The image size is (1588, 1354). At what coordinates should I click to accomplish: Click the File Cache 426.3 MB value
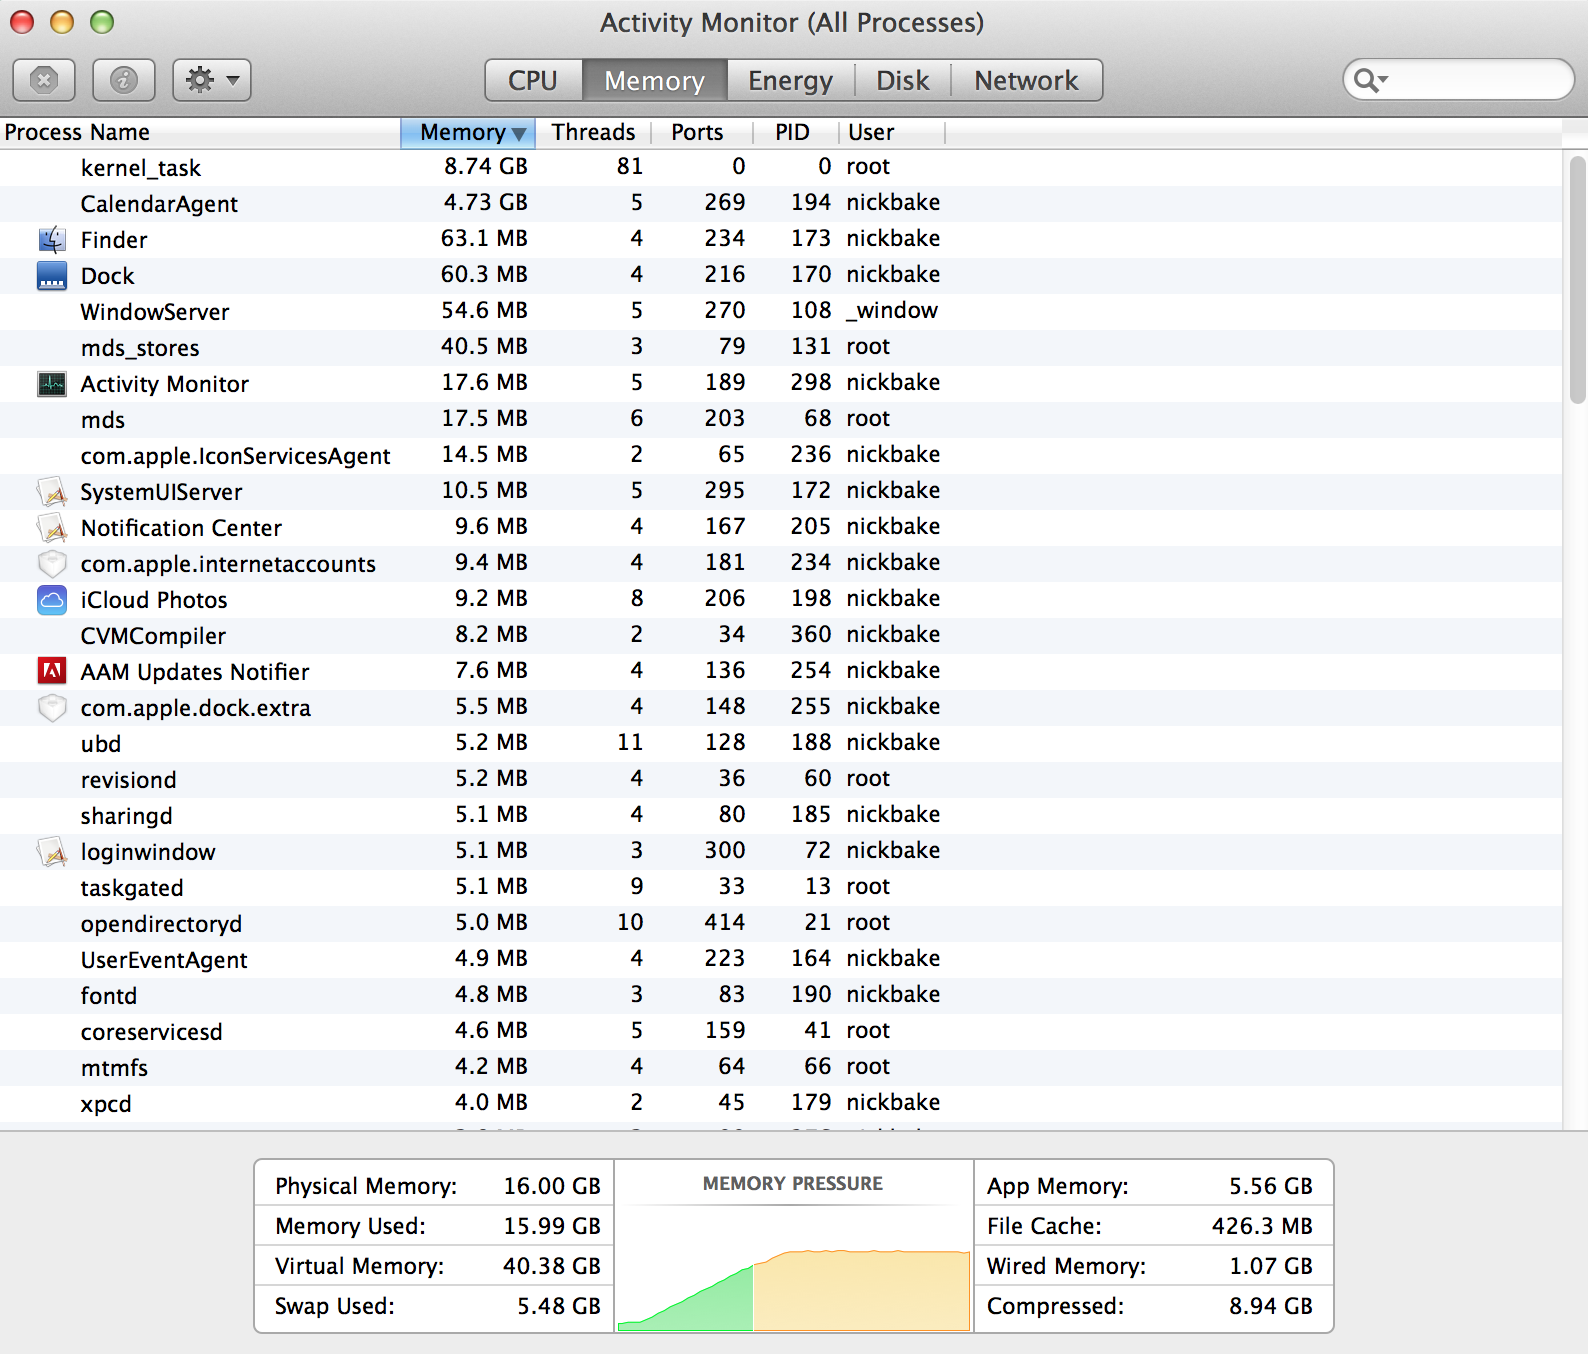click(1262, 1226)
